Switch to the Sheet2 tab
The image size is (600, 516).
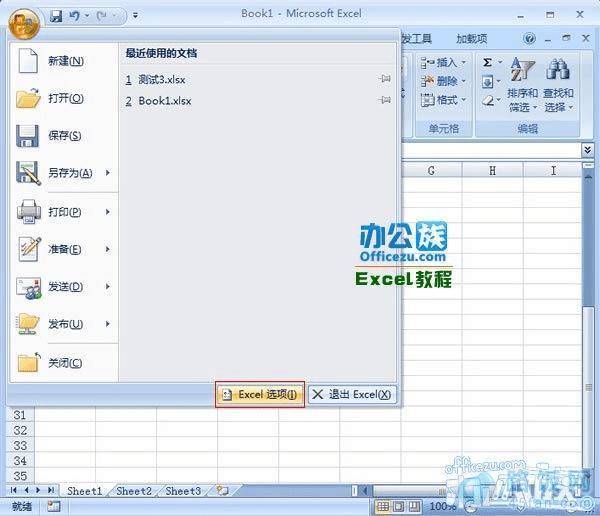point(134,491)
